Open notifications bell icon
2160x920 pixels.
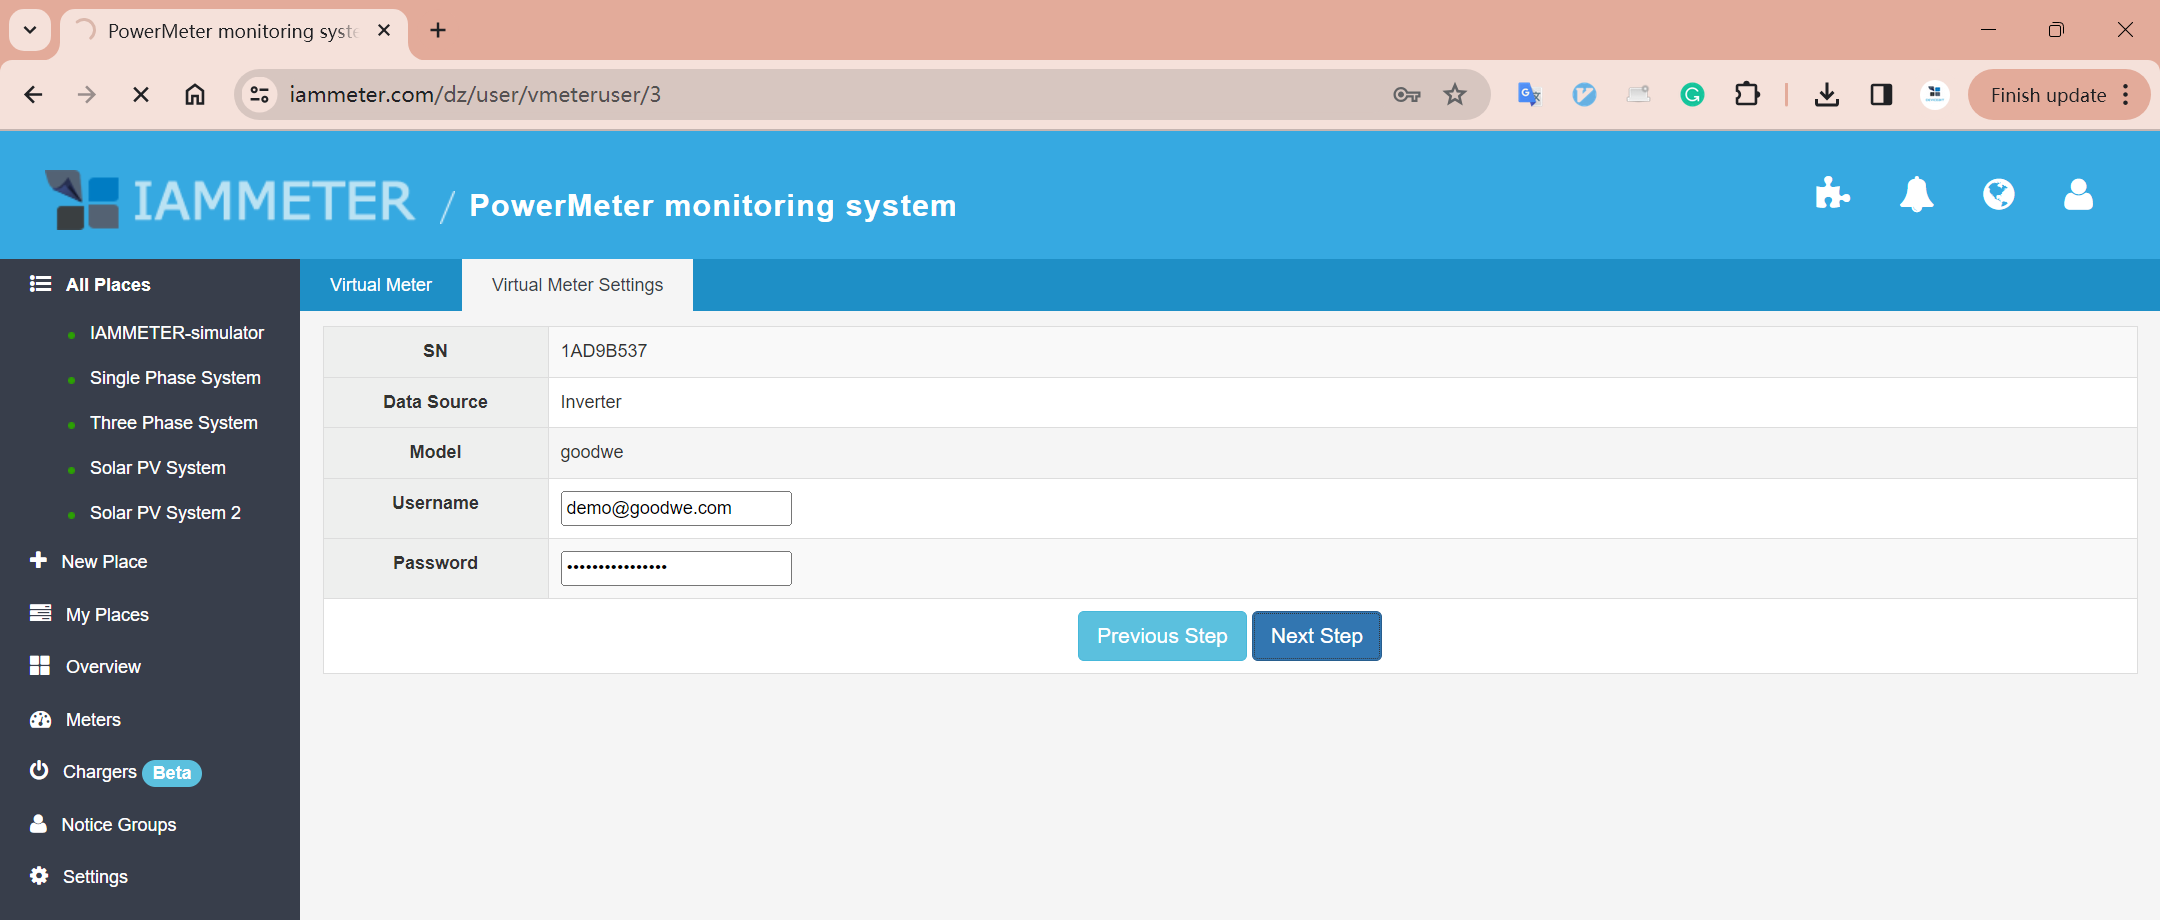[1916, 194]
